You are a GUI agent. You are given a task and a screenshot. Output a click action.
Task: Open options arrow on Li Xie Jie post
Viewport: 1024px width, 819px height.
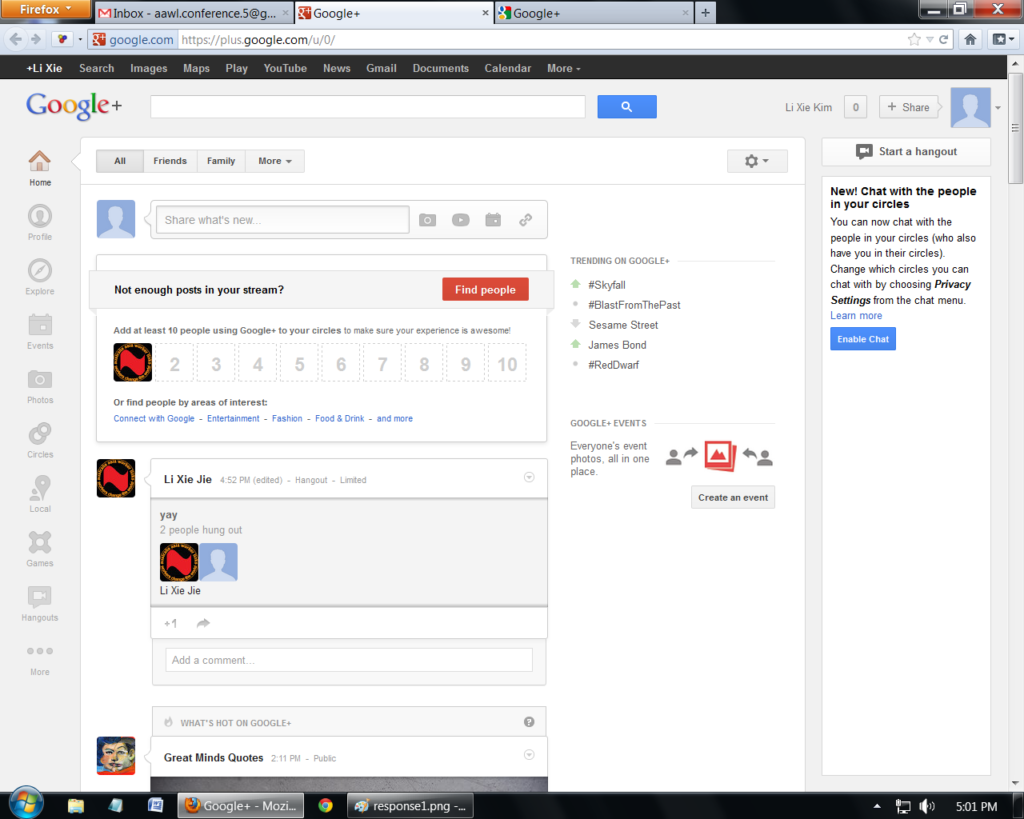click(529, 477)
